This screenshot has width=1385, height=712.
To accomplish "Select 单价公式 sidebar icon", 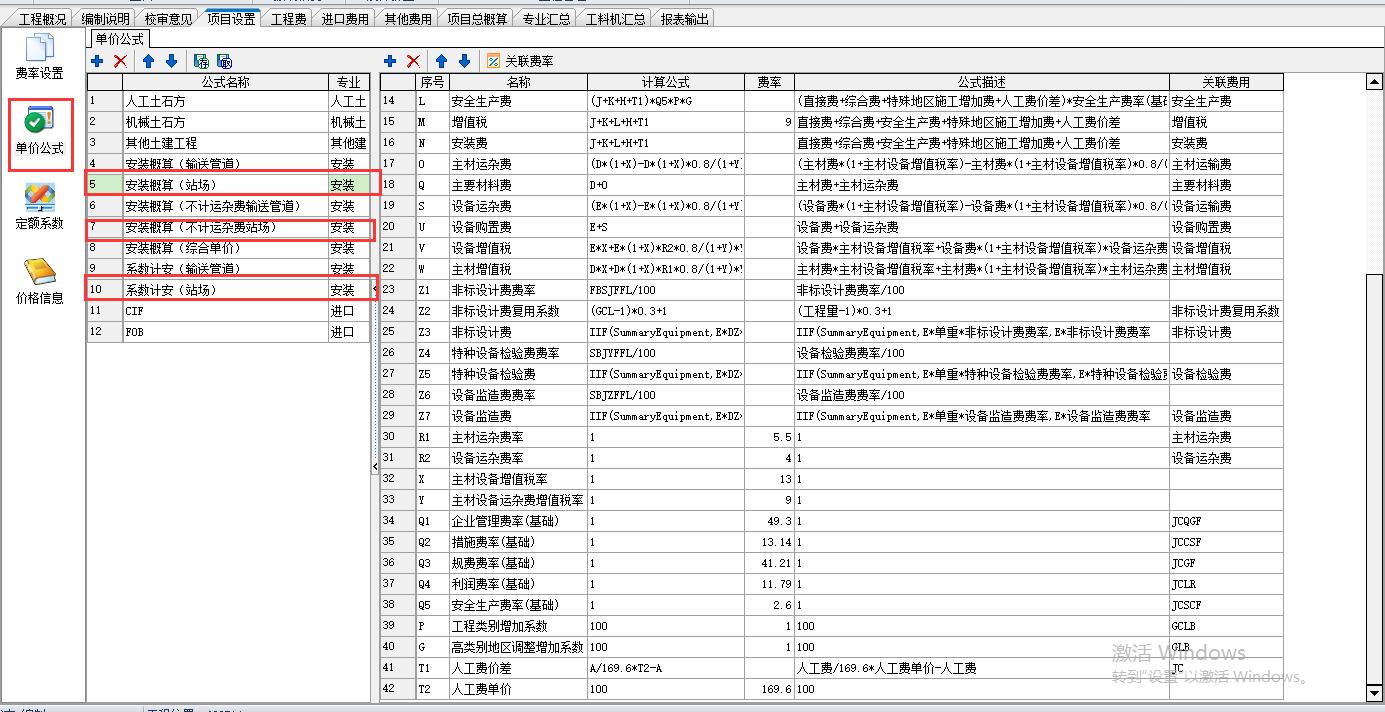I will pyautogui.click(x=40, y=133).
